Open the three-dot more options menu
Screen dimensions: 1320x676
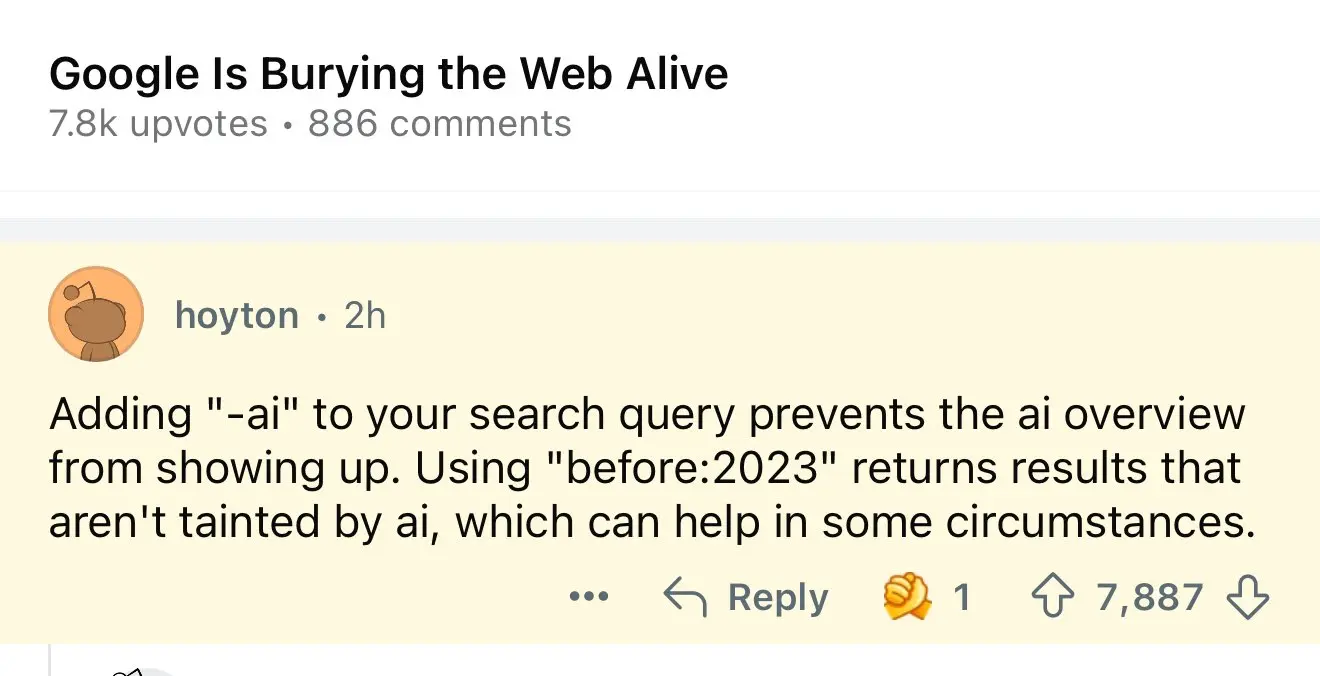(x=588, y=598)
